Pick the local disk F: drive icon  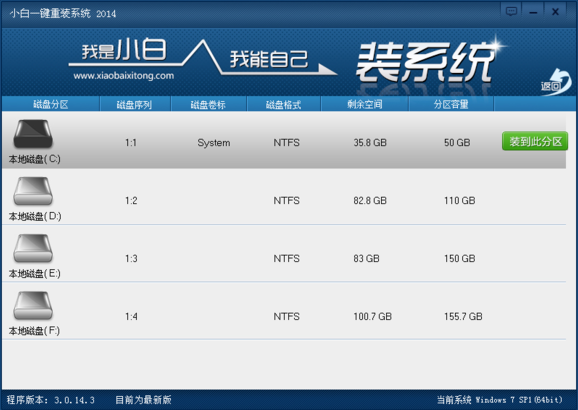coord(33,305)
